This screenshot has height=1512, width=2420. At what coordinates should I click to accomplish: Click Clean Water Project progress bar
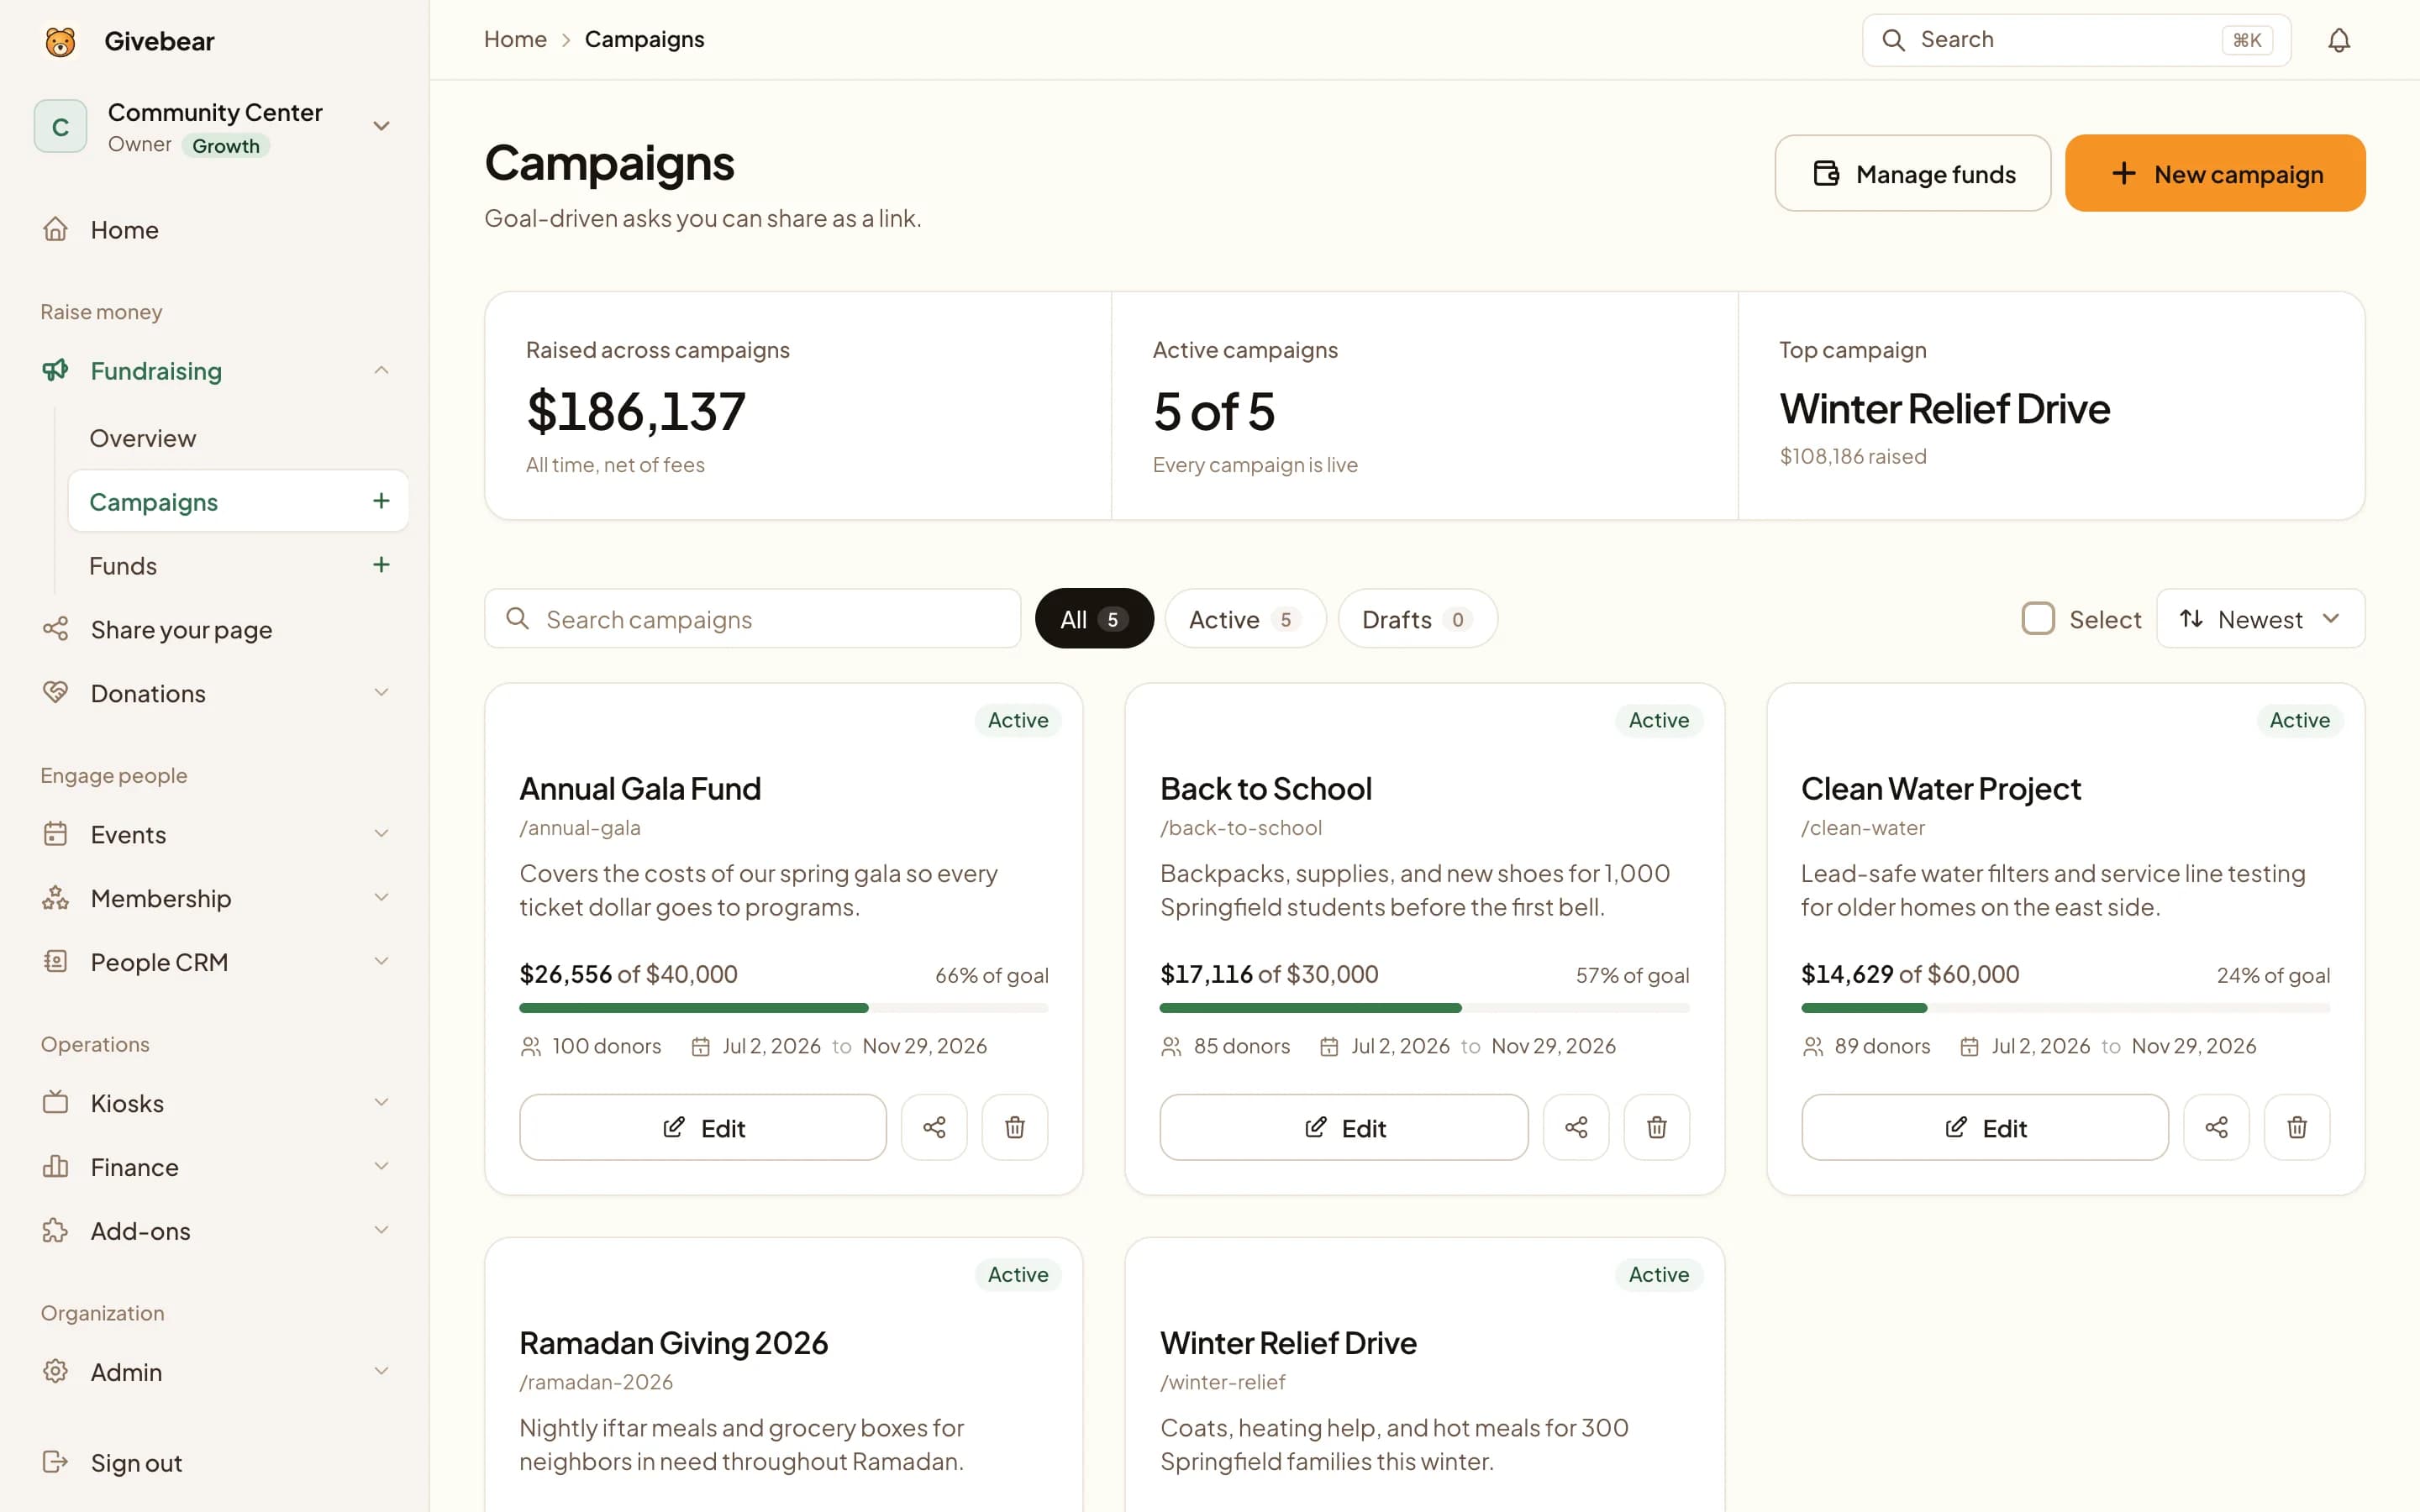click(x=2065, y=1008)
